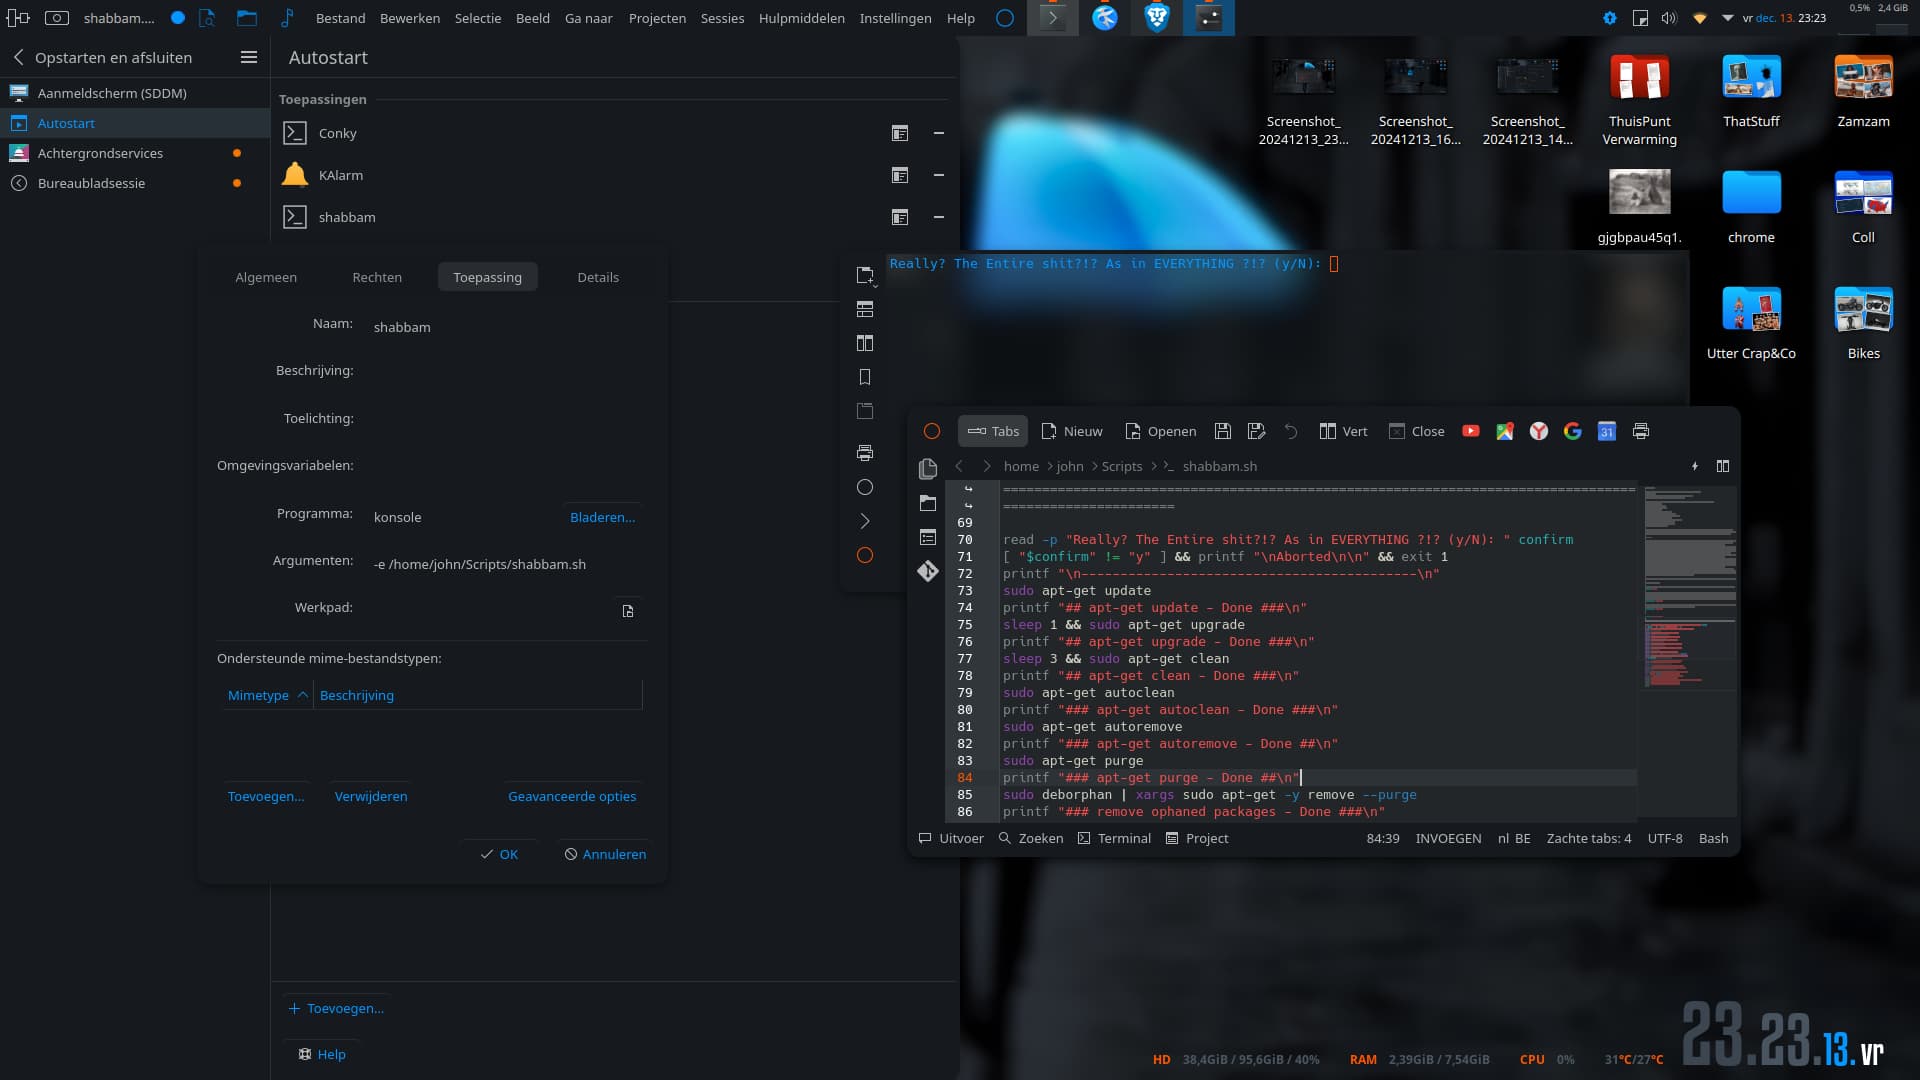Open the Zachte tabs: 4 indentation selector
Viewport: 1920px width, 1080px height.
(1589, 838)
